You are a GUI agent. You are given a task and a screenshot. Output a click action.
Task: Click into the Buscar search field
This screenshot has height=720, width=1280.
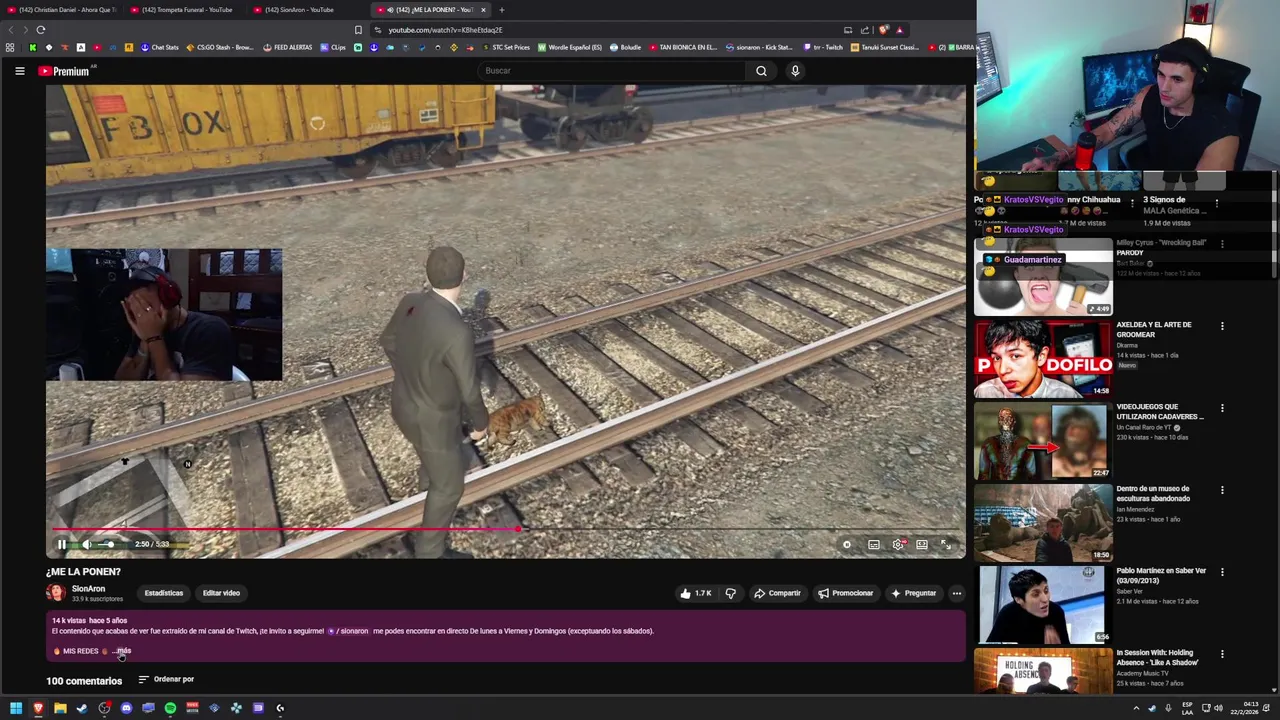pos(610,71)
